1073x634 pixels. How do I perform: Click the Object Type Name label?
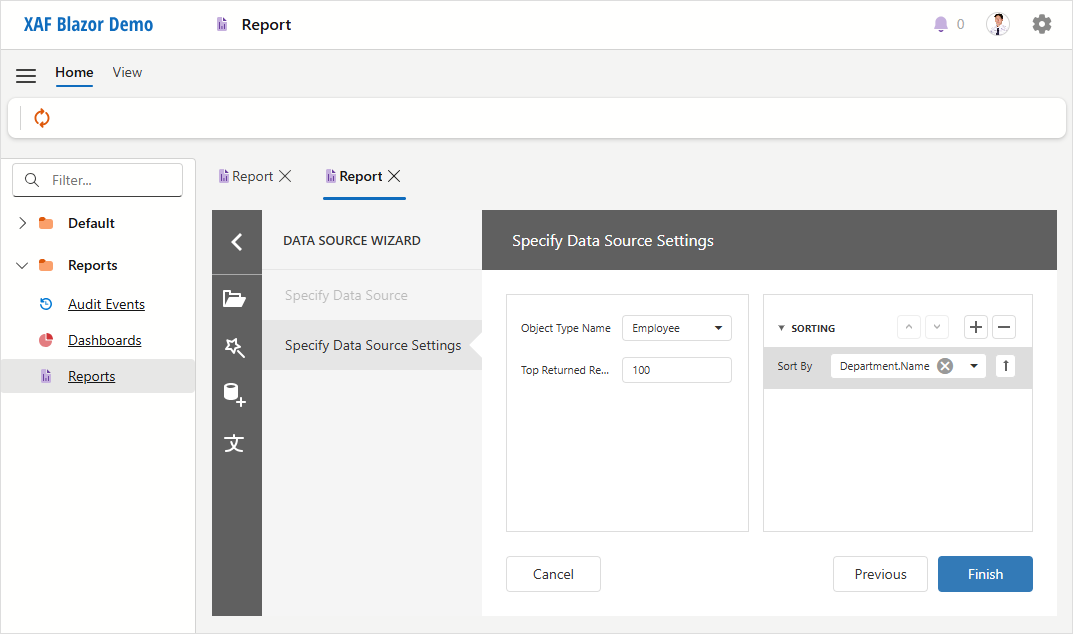point(565,328)
